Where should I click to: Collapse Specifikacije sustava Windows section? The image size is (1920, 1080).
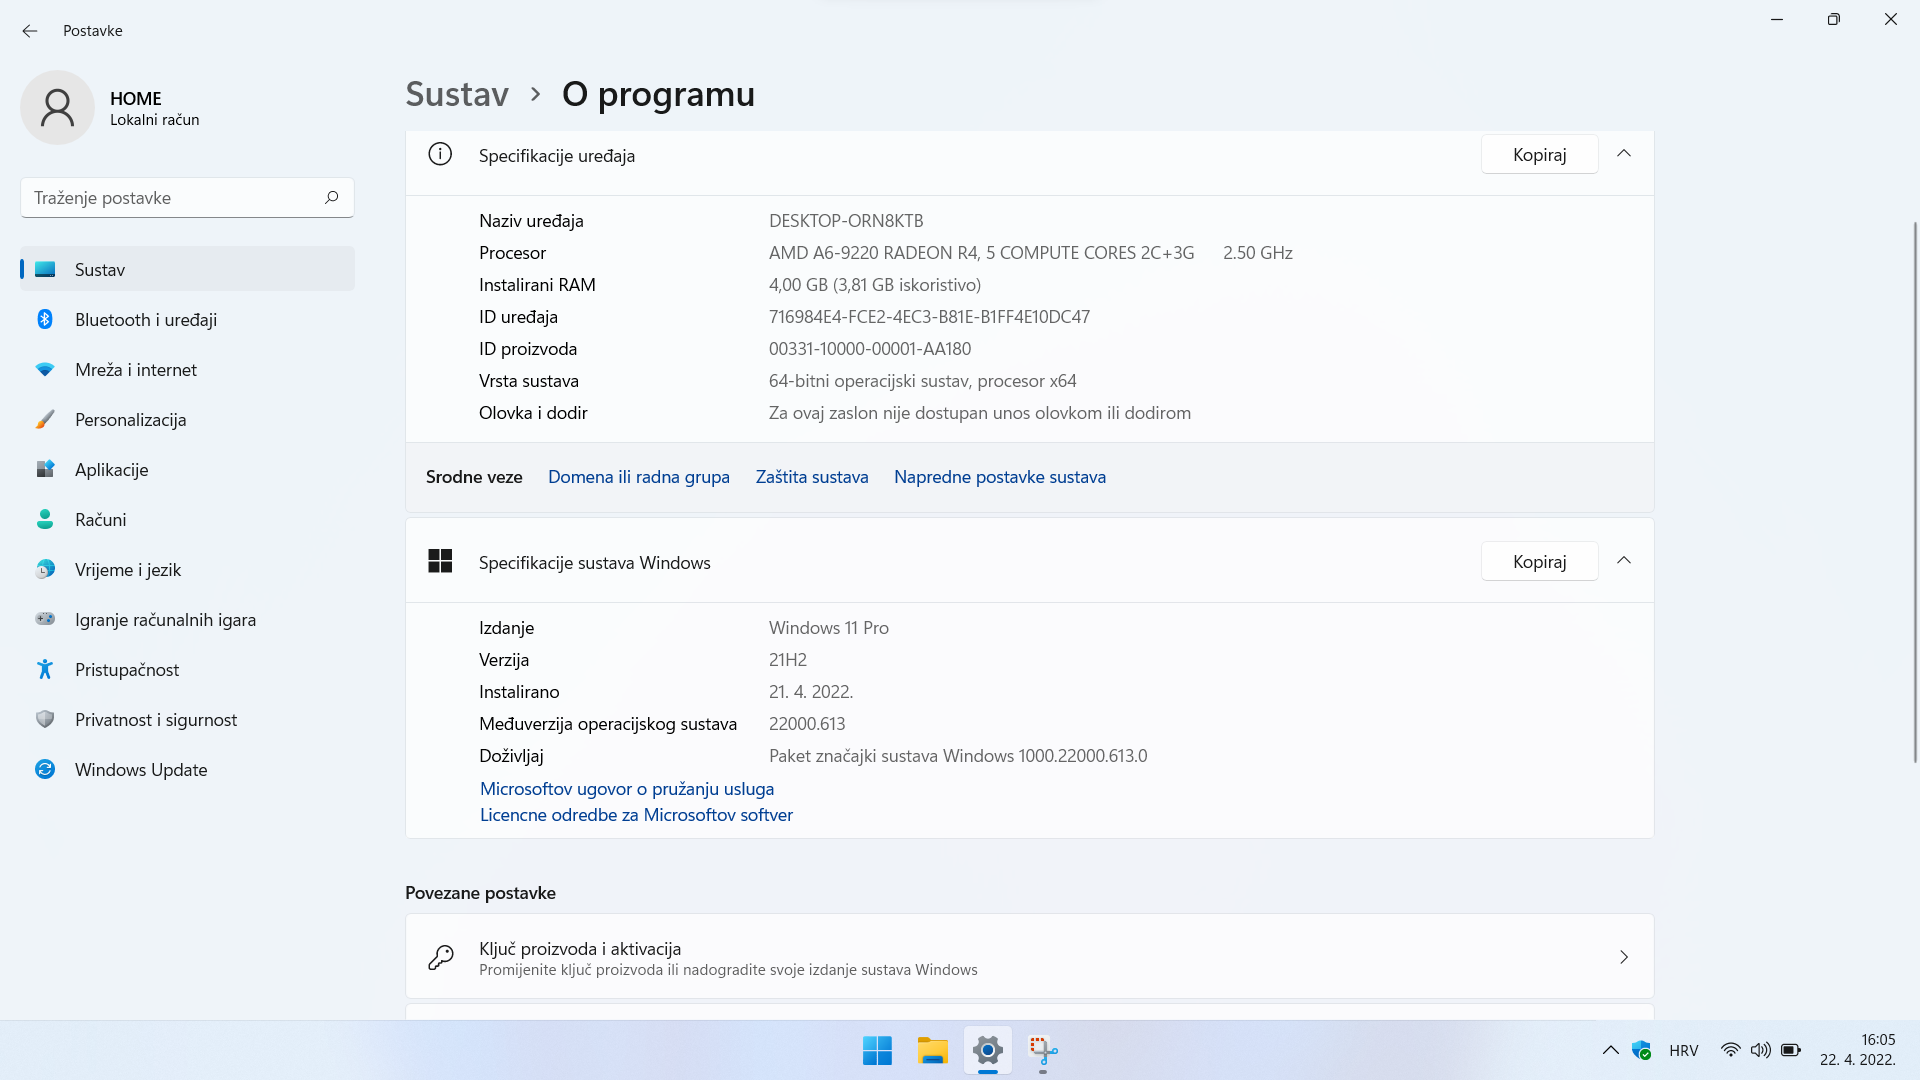tap(1624, 561)
